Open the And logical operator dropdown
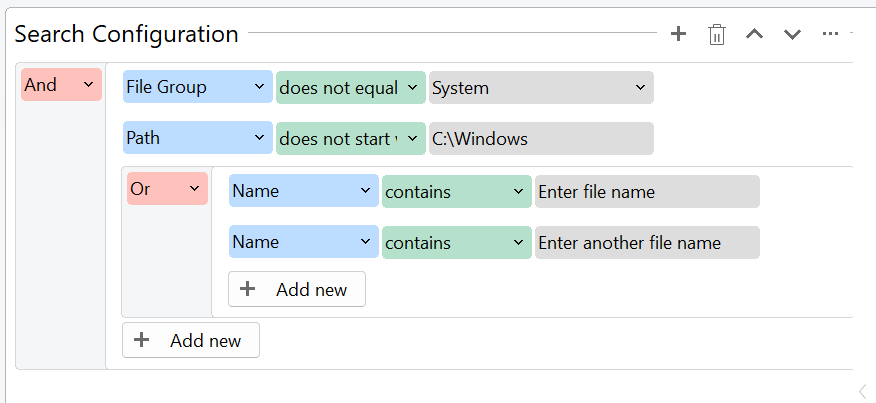 pyautogui.click(x=61, y=85)
